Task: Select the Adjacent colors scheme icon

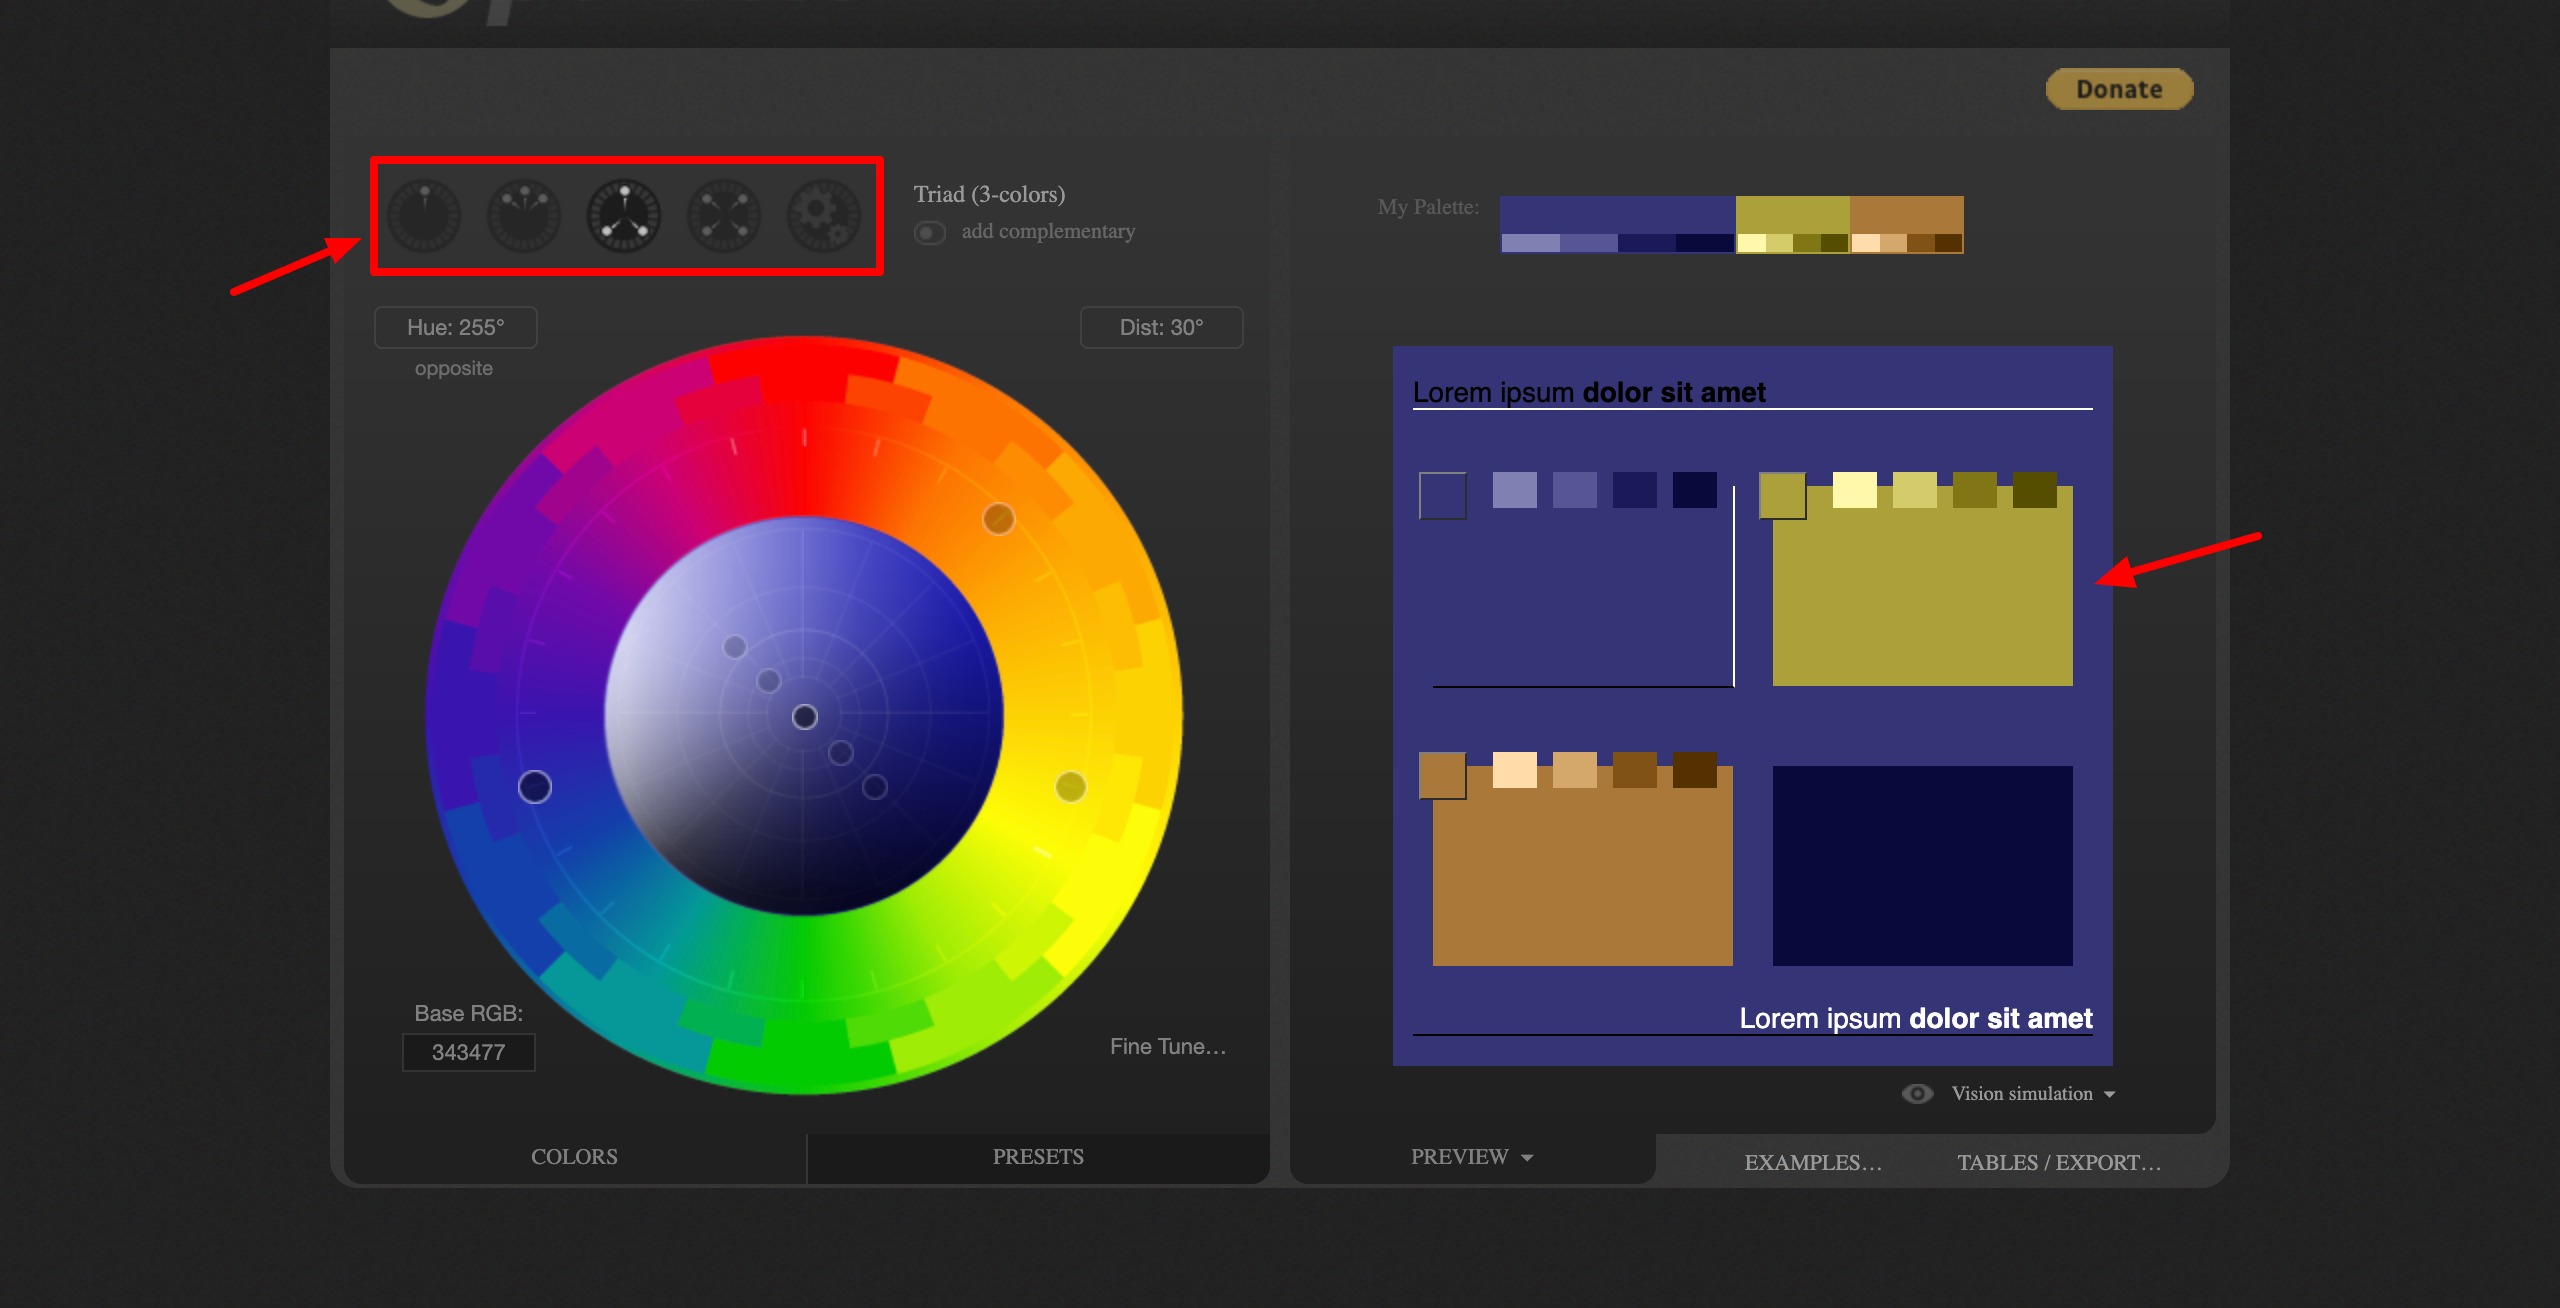Action: pos(524,215)
